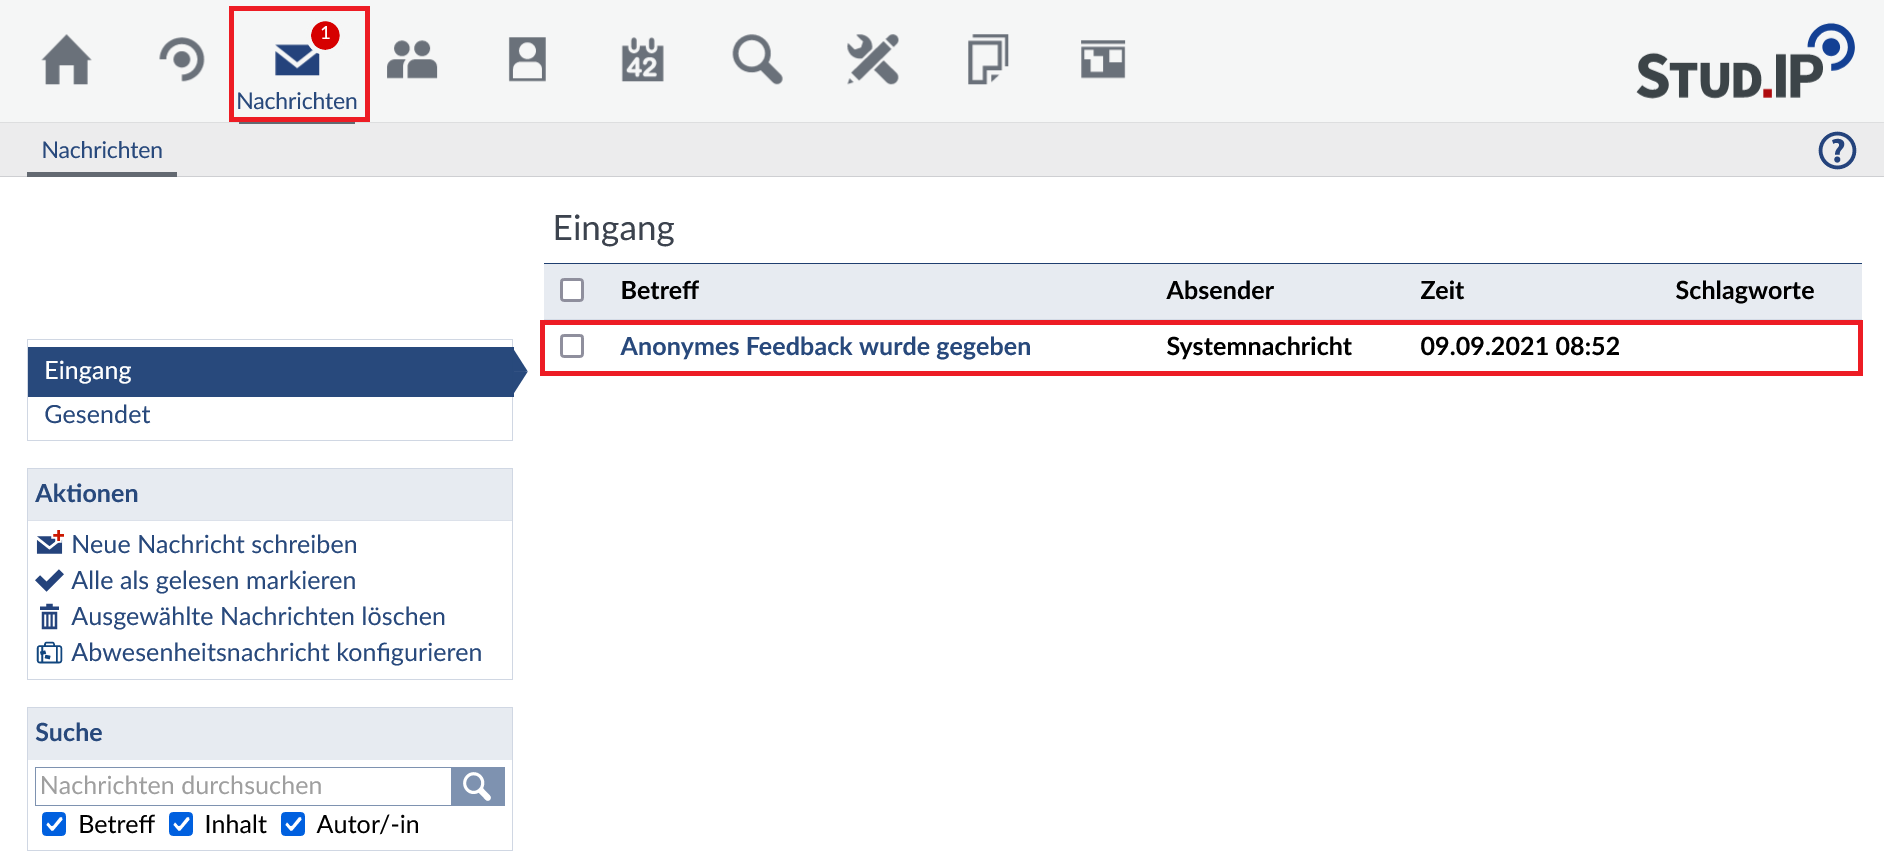
Task: Open the Profile person icon
Action: pyautogui.click(x=527, y=60)
